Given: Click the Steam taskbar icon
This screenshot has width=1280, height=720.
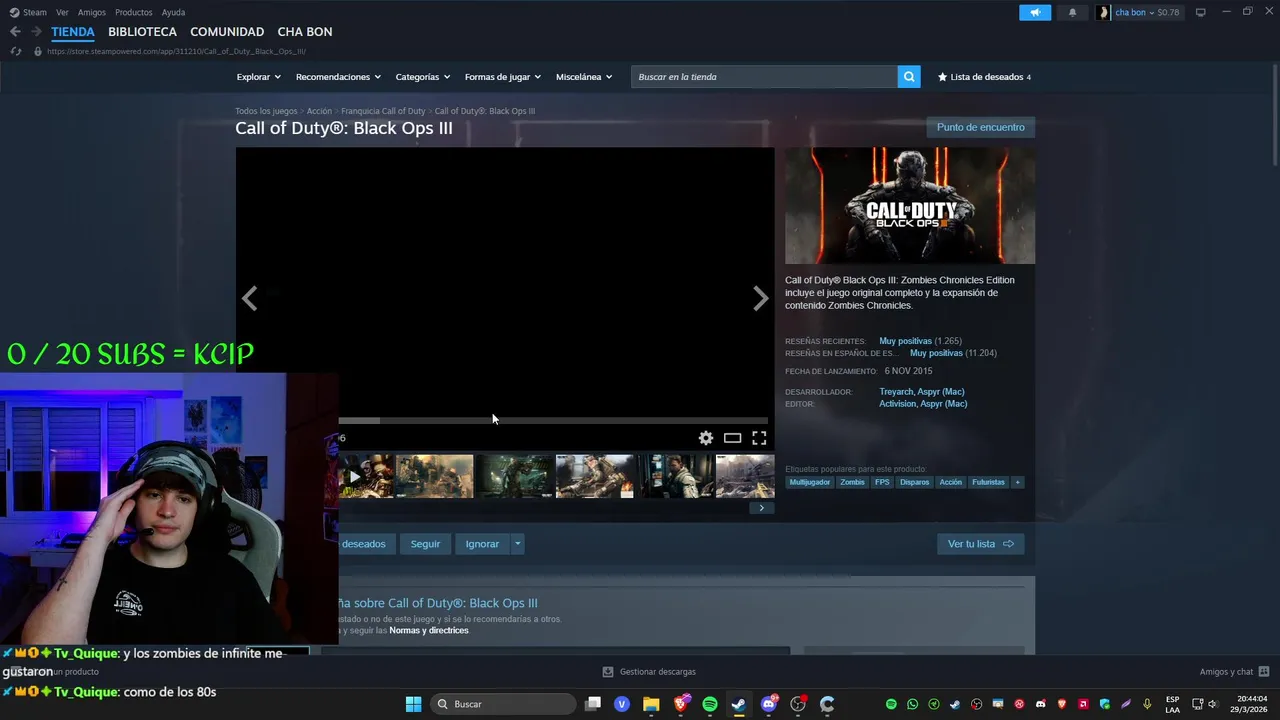Looking at the screenshot, I should [739, 704].
